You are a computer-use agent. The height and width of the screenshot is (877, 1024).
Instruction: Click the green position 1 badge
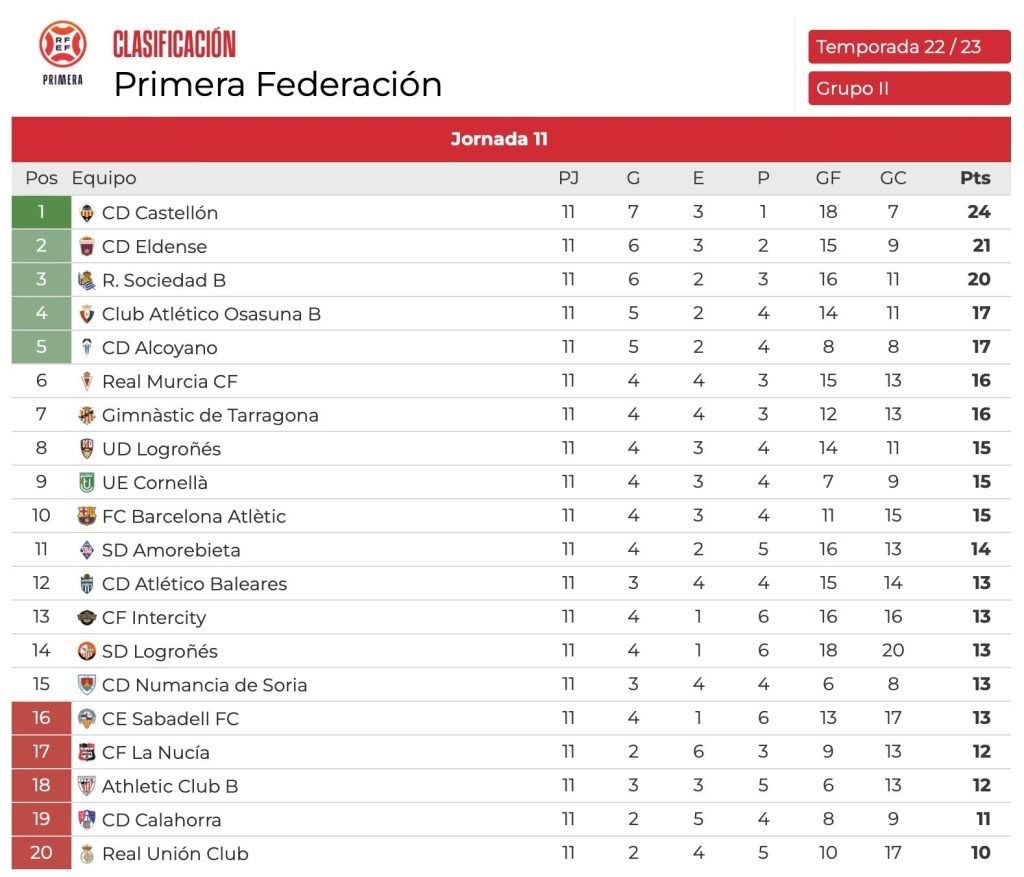click(41, 213)
